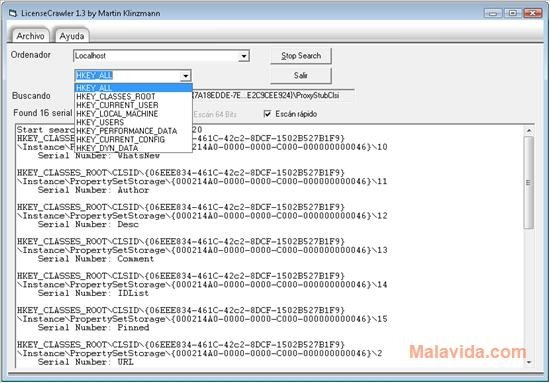The image size is (550, 383).
Task: Click the LicenseCrawler title bar app icon
Action: pos(13,14)
